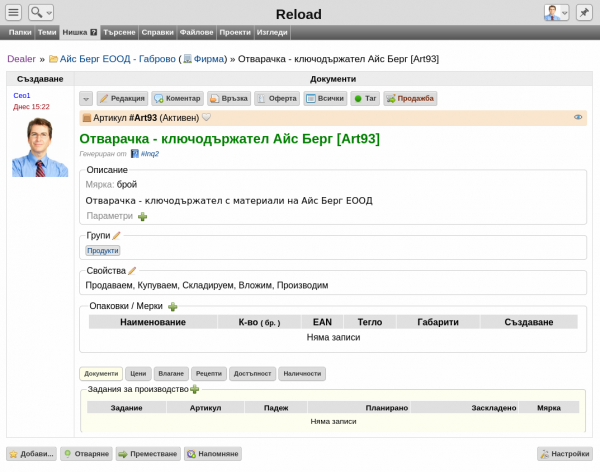Open the Теми menu tab
The height and width of the screenshot is (472, 600).
click(47, 33)
